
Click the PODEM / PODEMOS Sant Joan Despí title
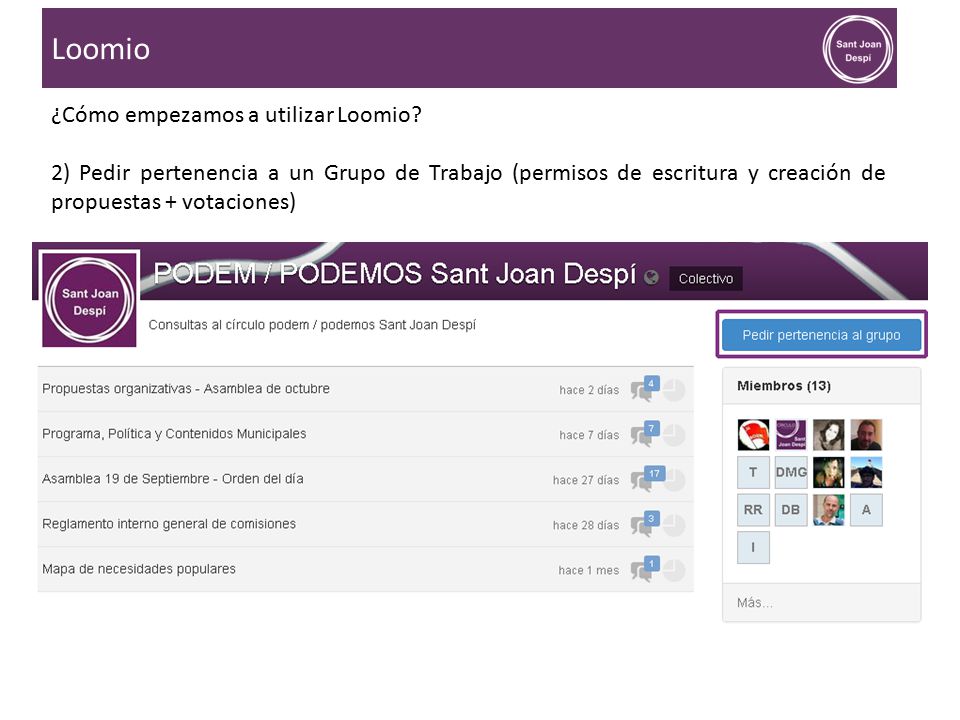tap(394, 273)
